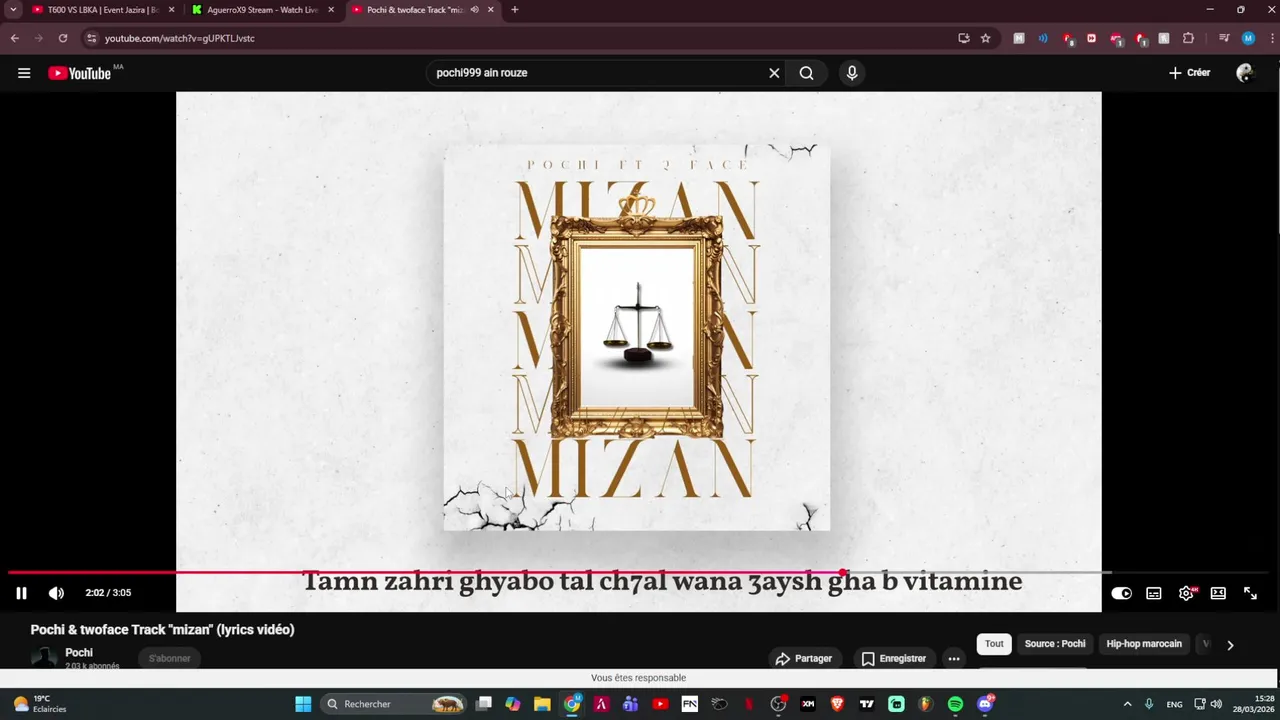The width and height of the screenshot is (1280, 720).
Task: Close the AguerroX9 Stream tab
Action: pos(331,10)
